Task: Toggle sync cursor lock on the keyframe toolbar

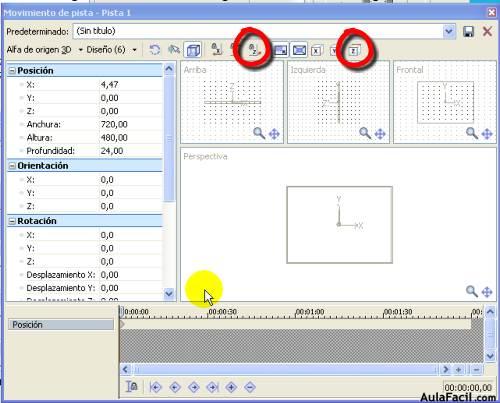Action: coord(132,387)
